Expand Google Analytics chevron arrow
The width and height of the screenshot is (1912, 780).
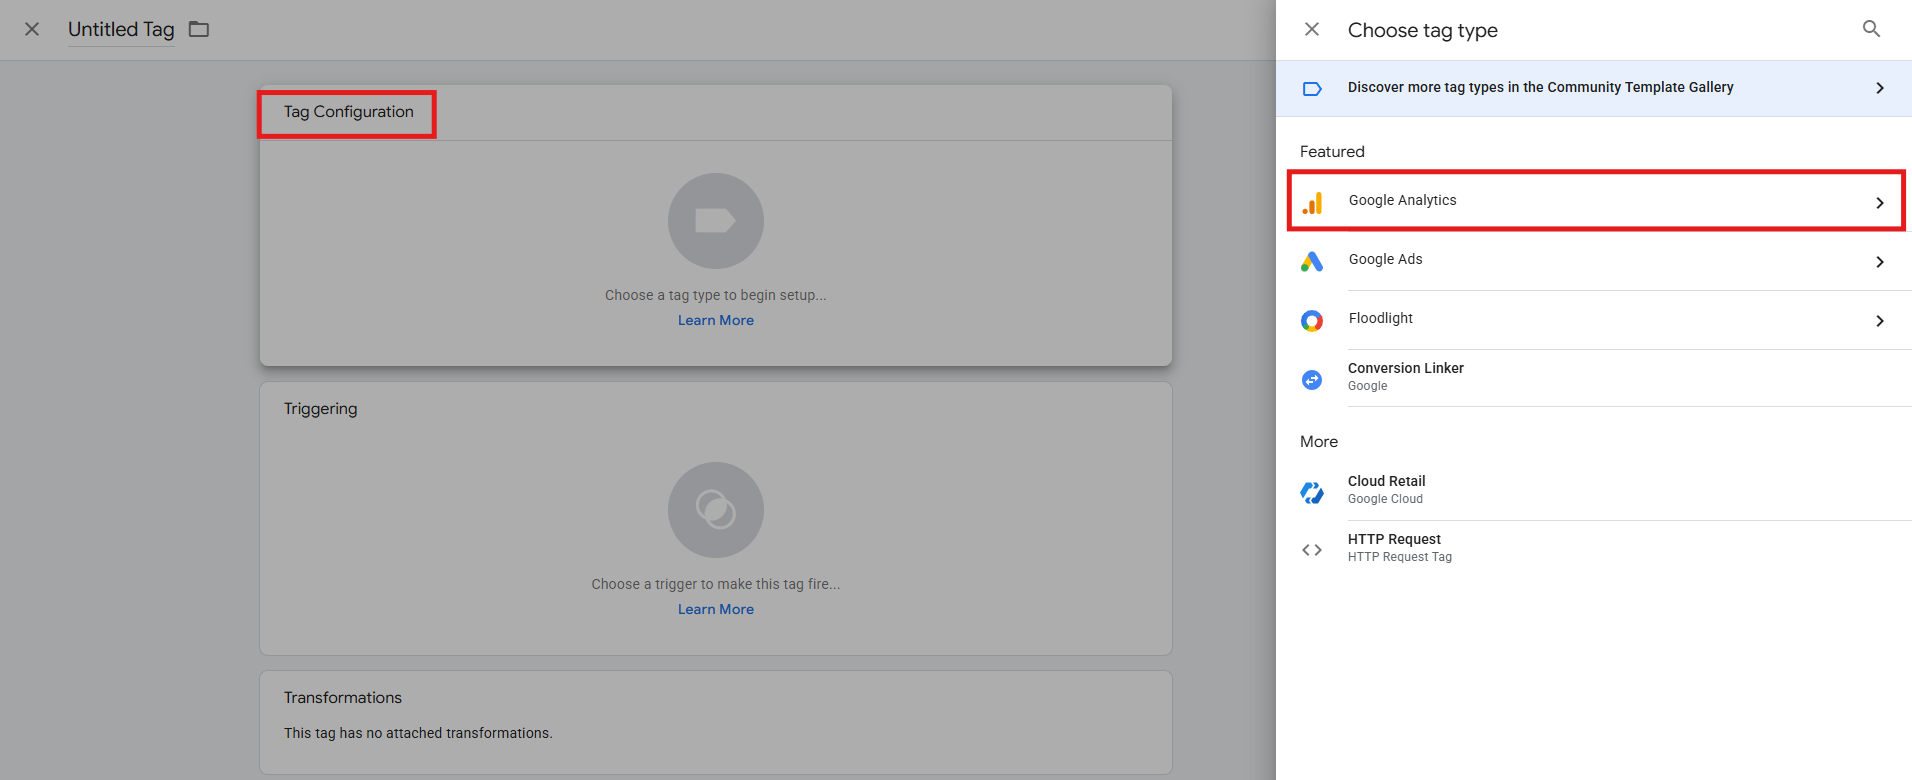(x=1880, y=203)
